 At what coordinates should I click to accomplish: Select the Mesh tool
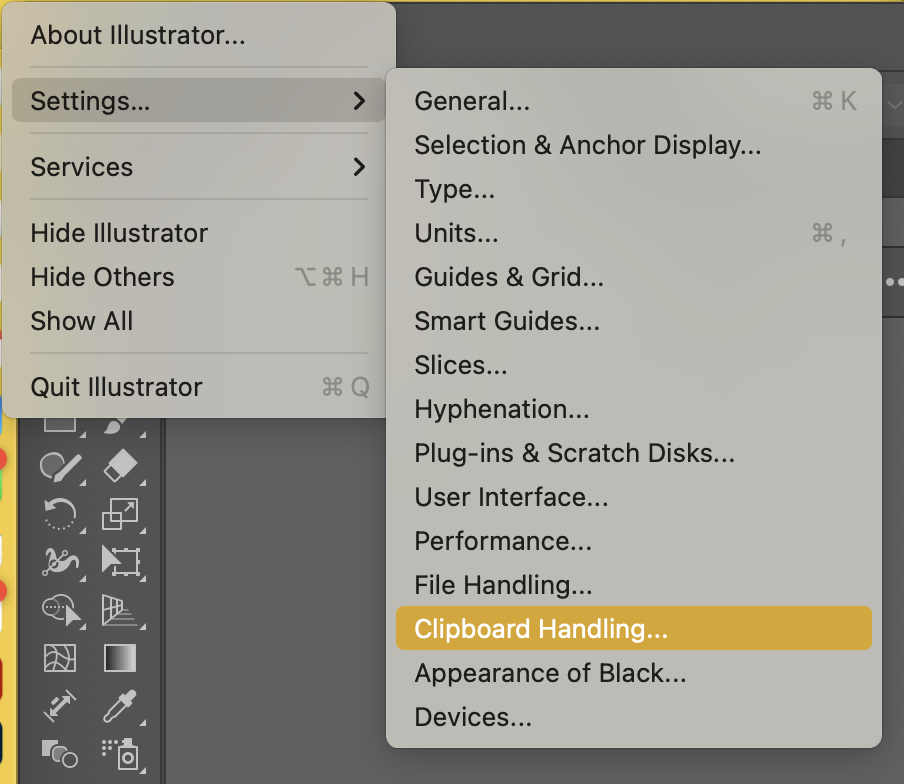[x=60, y=658]
